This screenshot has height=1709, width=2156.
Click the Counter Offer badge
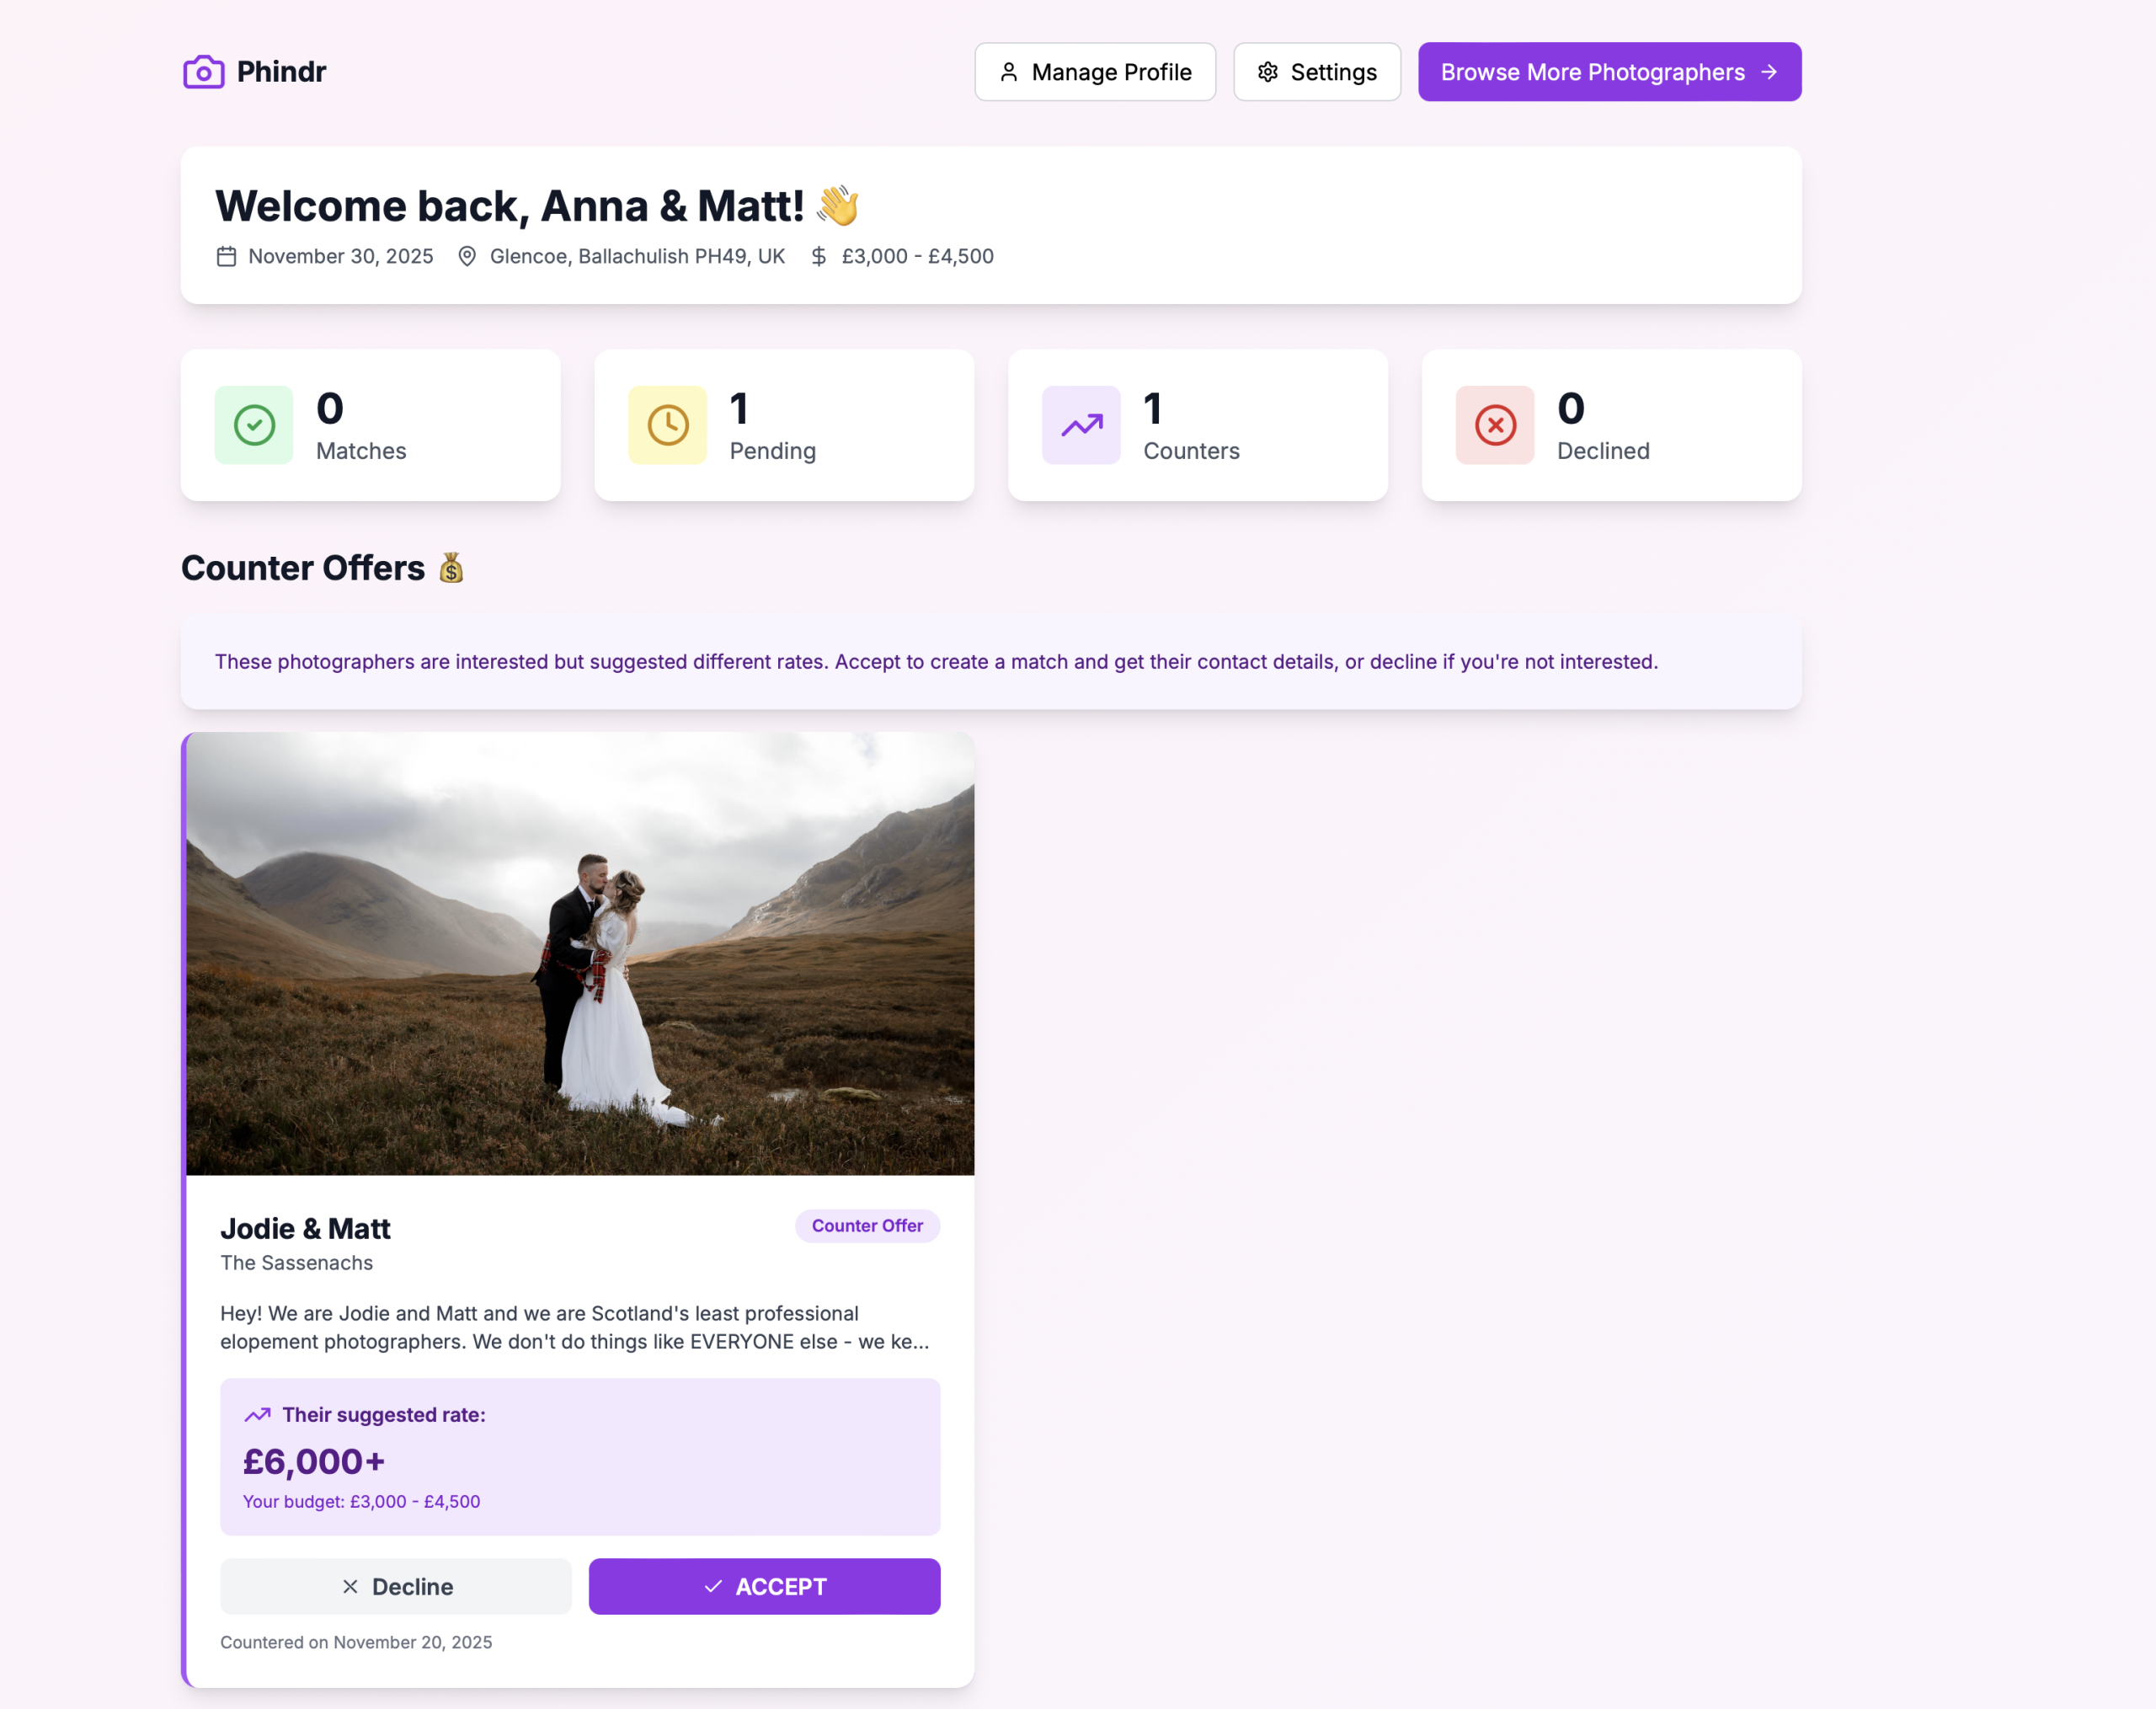866,1225
